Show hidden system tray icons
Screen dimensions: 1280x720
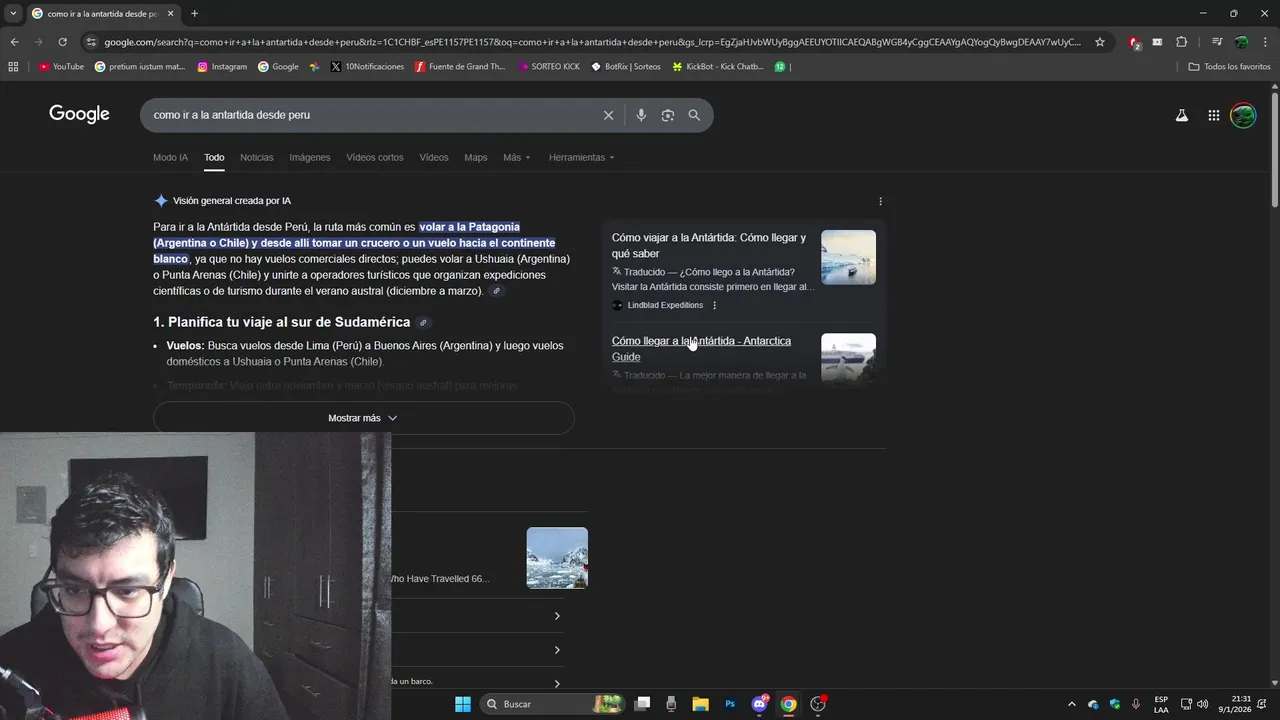pyautogui.click(x=1071, y=704)
